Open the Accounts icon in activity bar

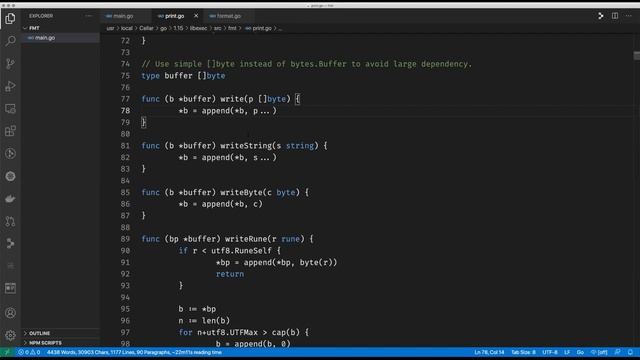tap(10, 313)
